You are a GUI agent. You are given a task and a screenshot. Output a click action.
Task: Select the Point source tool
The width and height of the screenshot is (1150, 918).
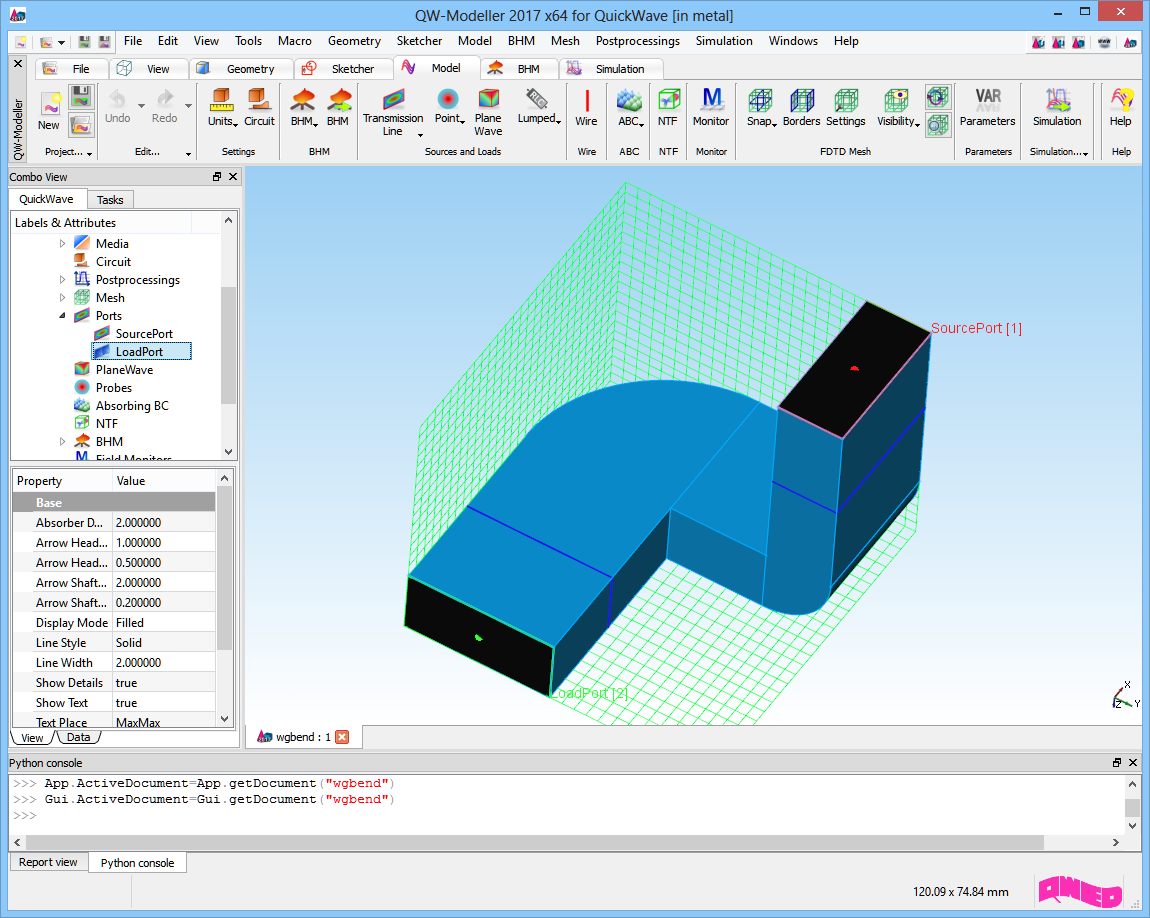[447, 99]
